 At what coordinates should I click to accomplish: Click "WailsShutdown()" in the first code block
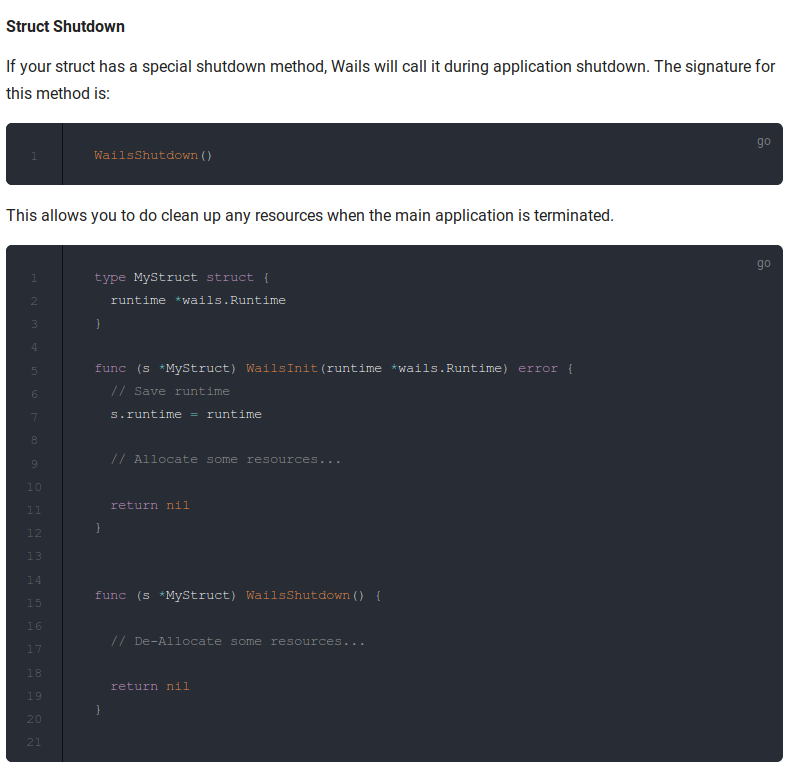153,155
